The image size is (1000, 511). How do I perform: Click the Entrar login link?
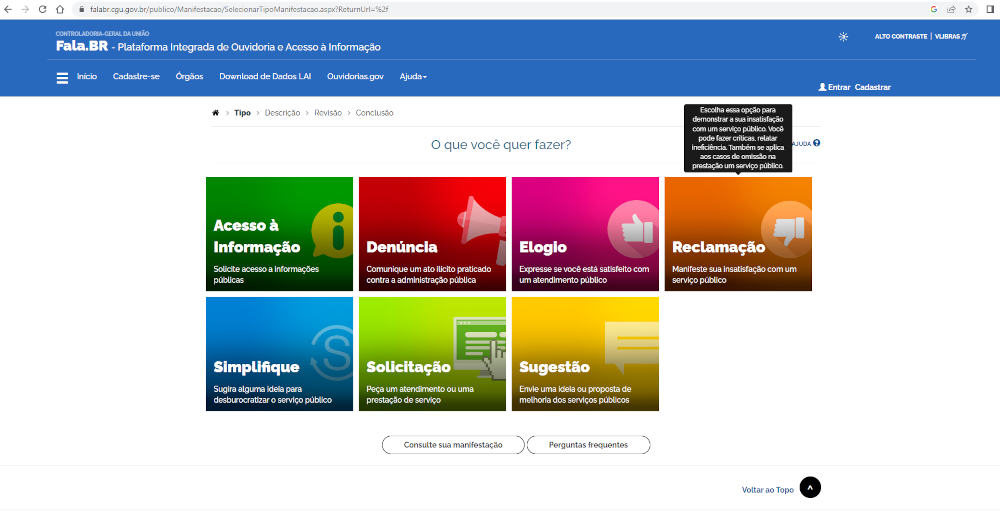pos(839,87)
